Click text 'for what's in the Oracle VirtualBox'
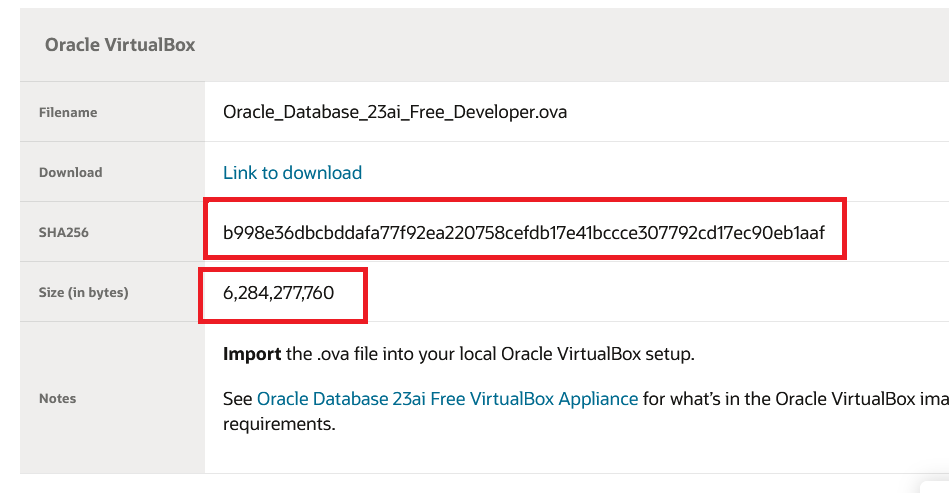This screenshot has width=949, height=493. point(779,399)
